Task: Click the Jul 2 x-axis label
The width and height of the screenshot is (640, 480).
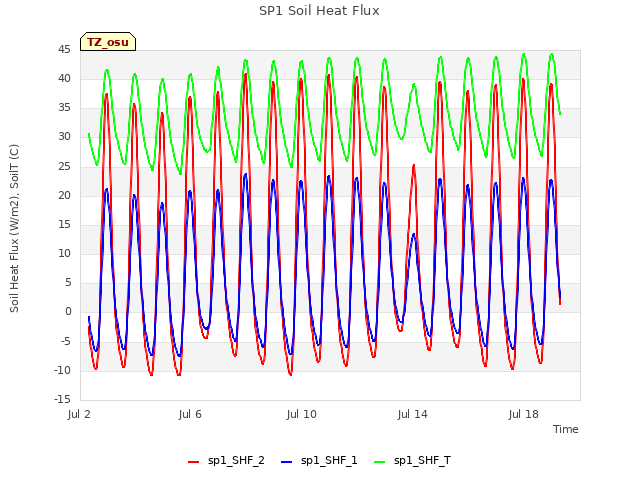Action: 79,414
